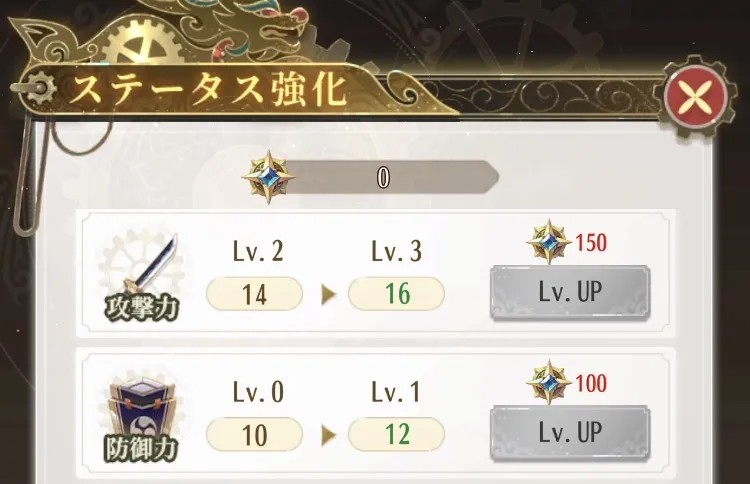
Task: Click the arrow between 10 and 12
Action: pyautogui.click(x=328, y=435)
